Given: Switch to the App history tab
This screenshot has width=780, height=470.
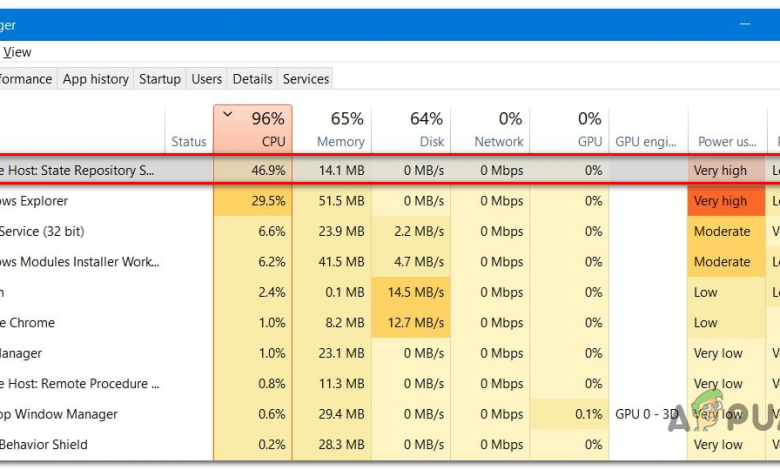Looking at the screenshot, I should pos(95,79).
